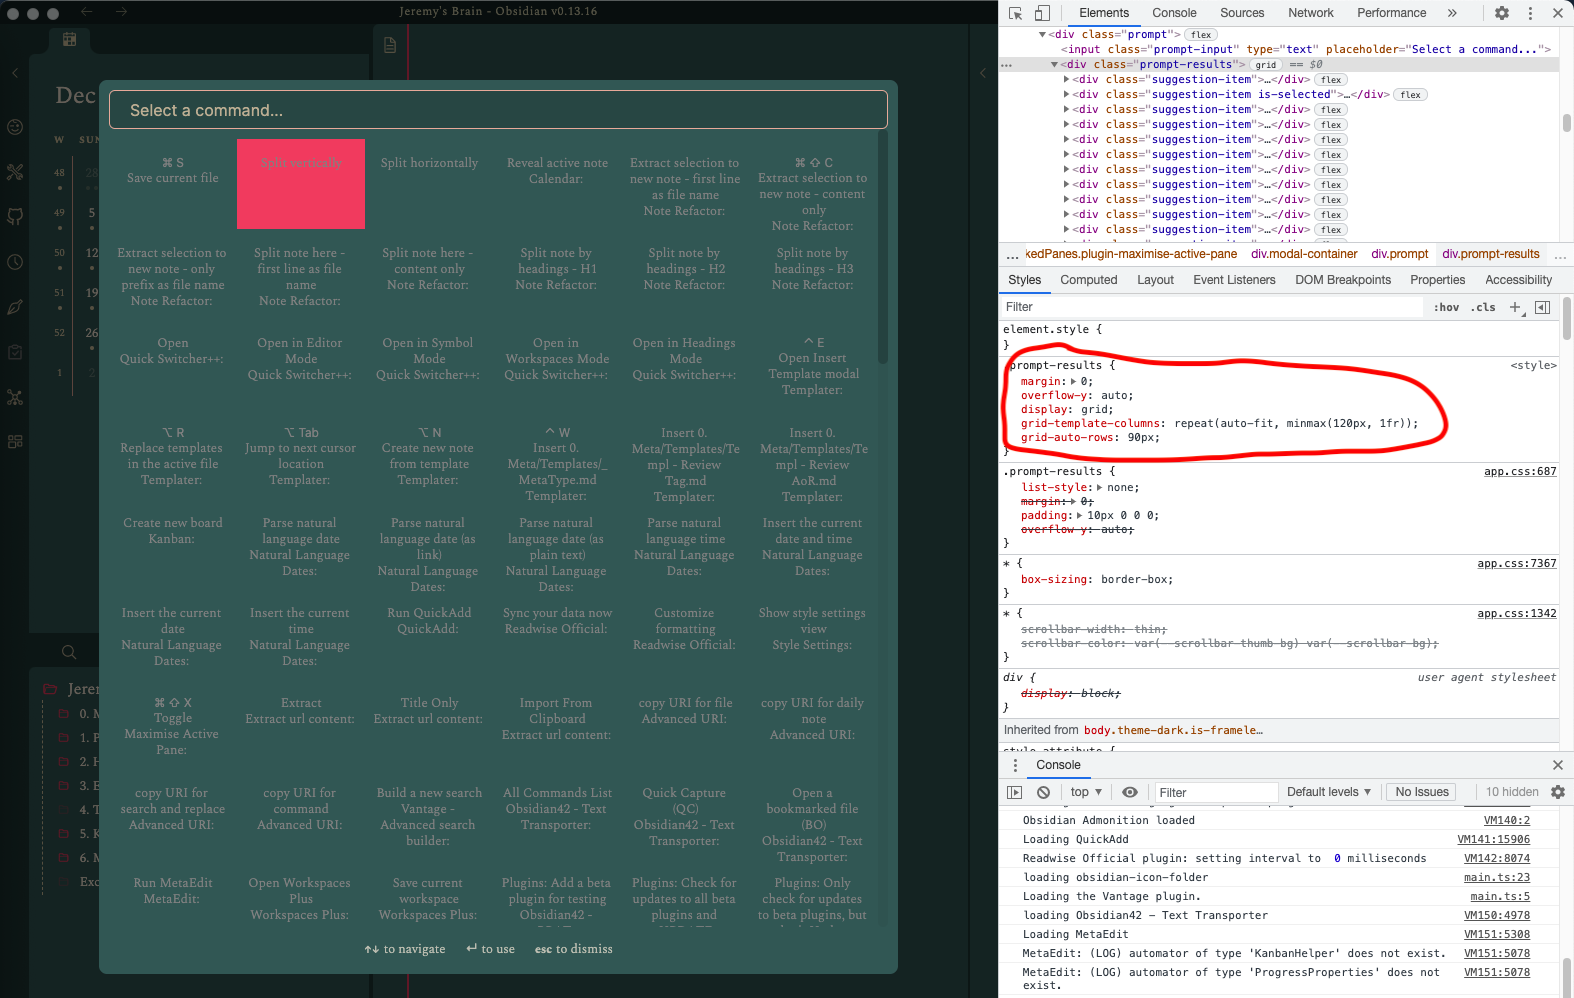Click the smiley face ribbon icon
The height and width of the screenshot is (998, 1574).
(15, 127)
